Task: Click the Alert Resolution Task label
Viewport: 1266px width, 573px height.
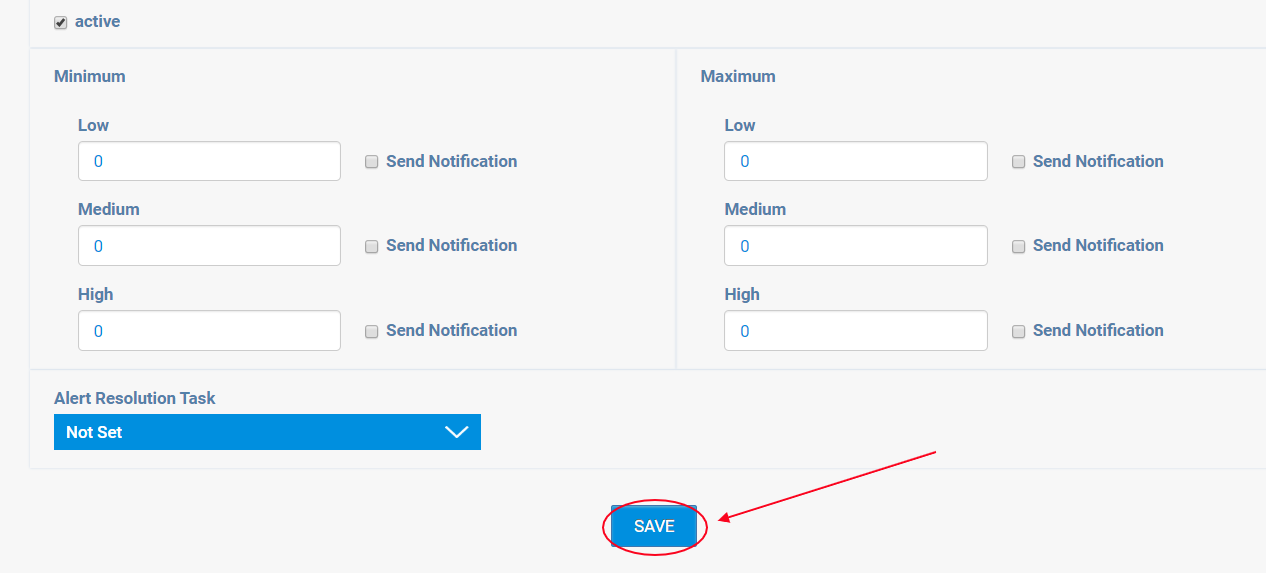Action: tap(135, 398)
